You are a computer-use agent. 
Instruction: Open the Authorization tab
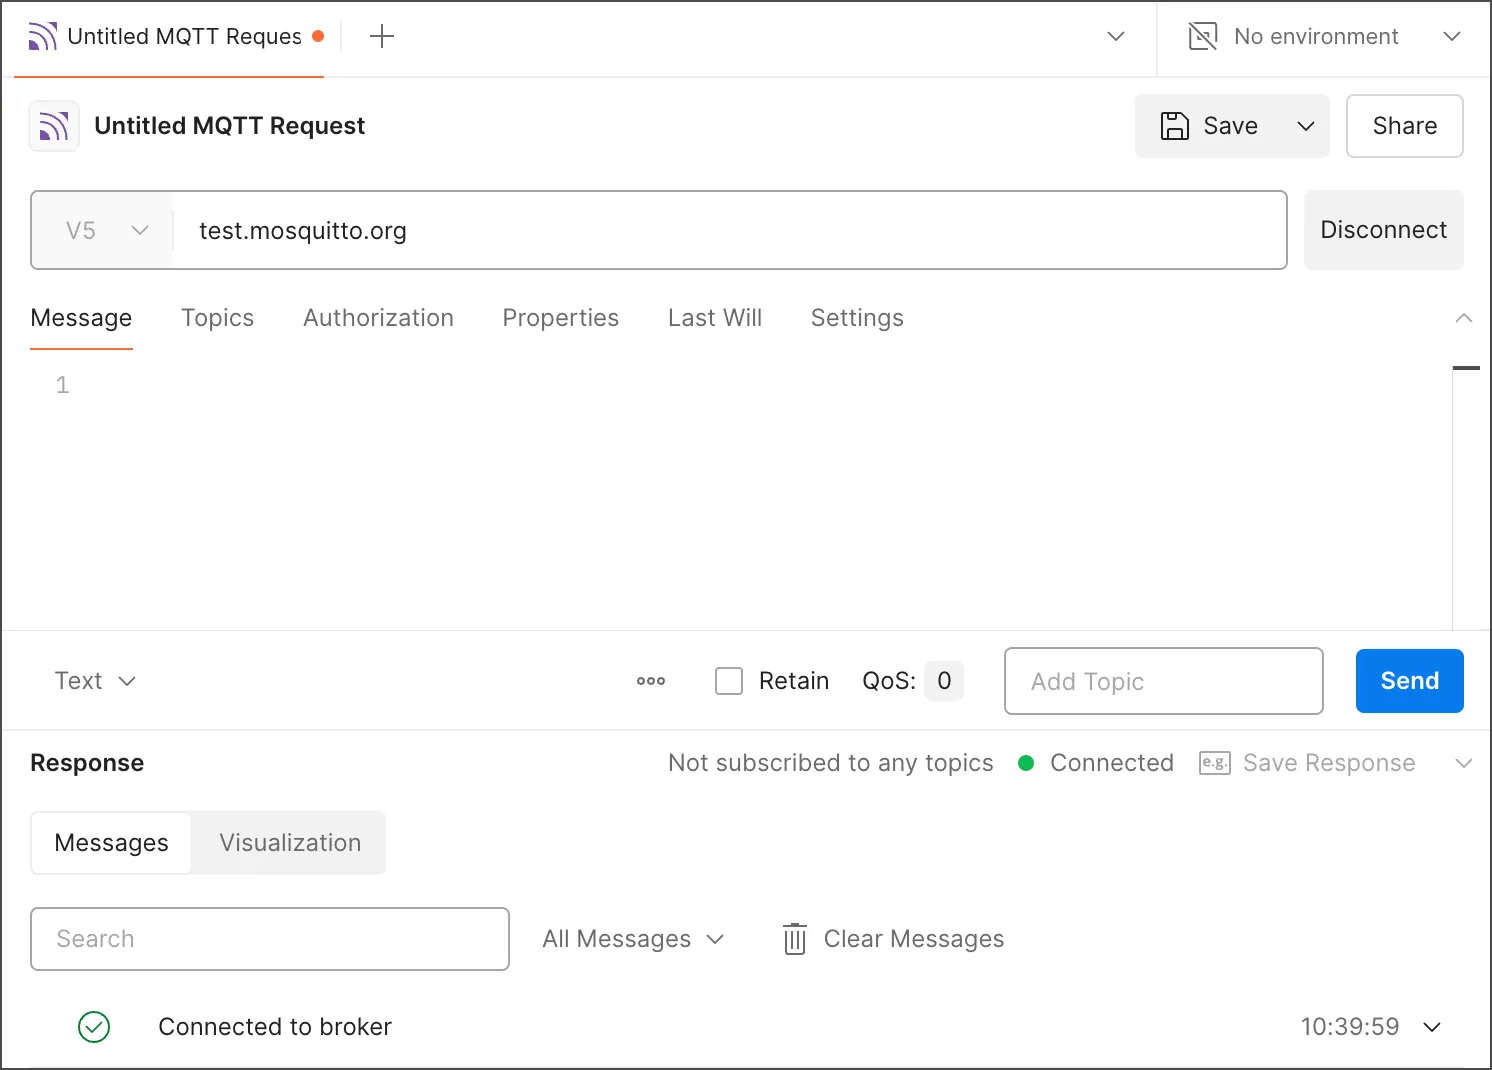tap(378, 318)
